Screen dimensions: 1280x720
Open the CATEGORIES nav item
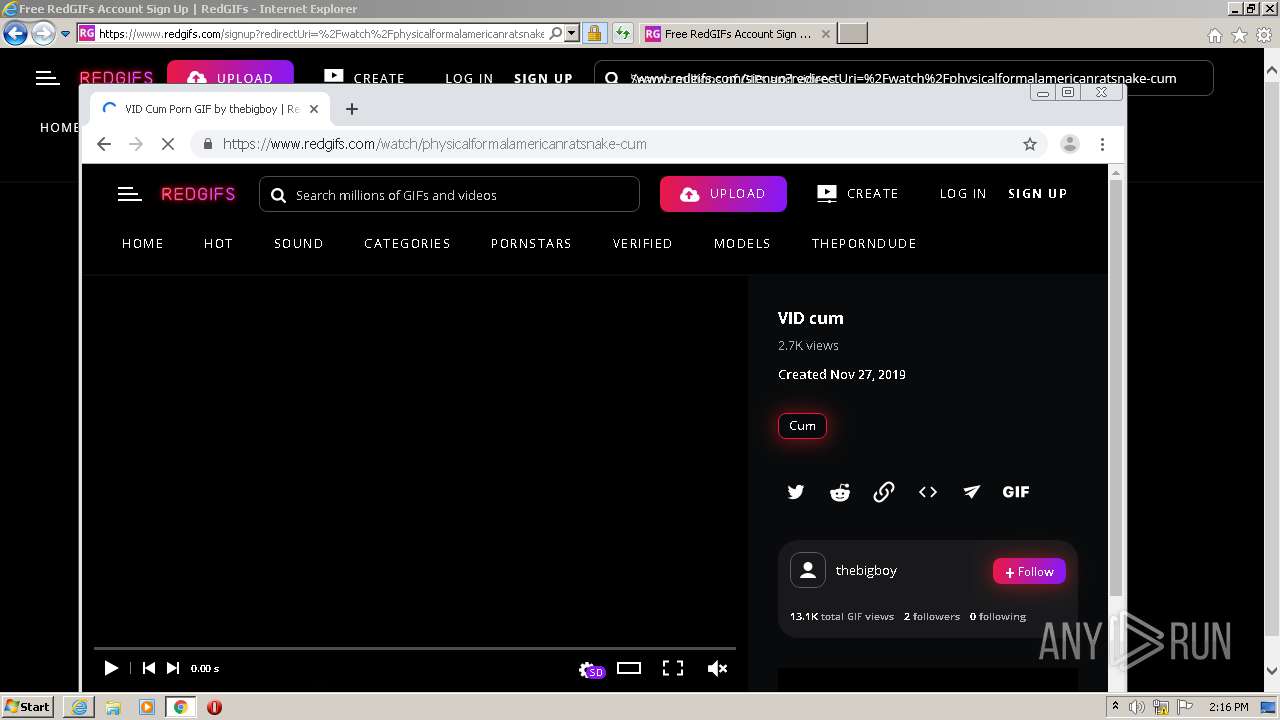point(407,243)
